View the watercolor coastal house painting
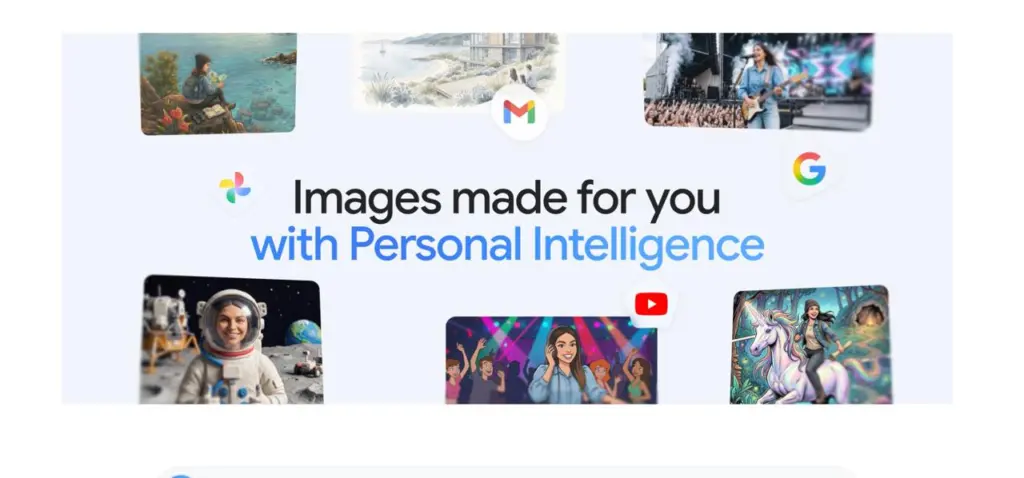 tap(457, 71)
